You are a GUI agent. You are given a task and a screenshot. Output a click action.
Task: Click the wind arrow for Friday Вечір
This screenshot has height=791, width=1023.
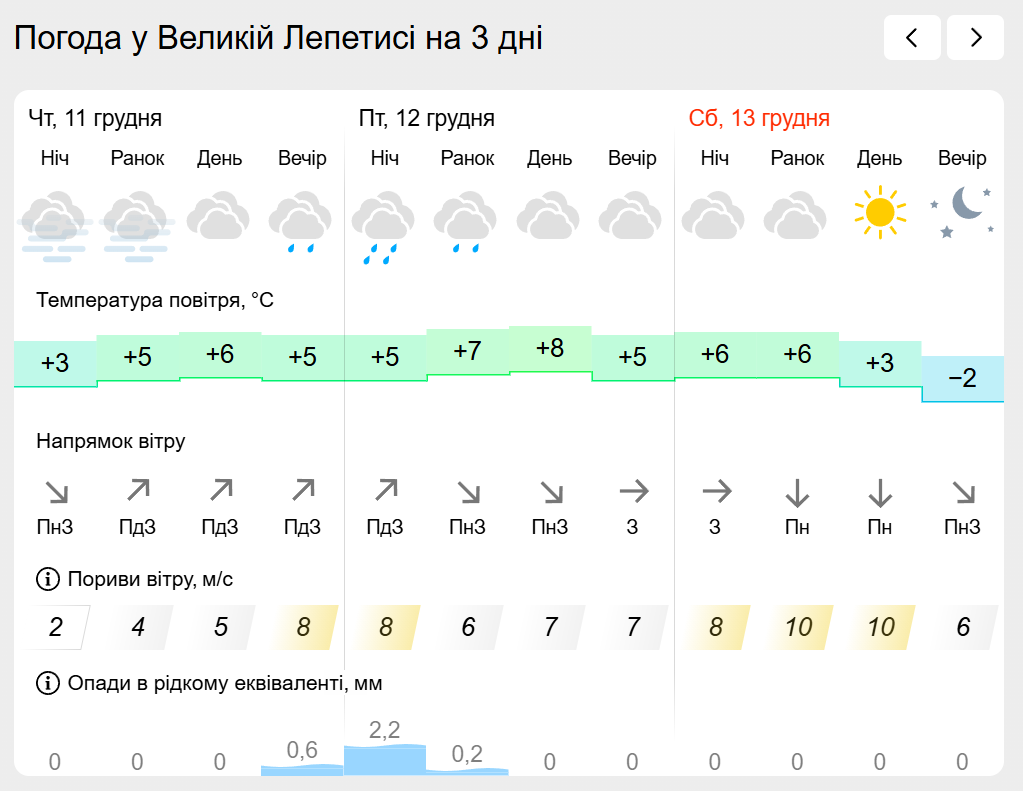pos(632,491)
